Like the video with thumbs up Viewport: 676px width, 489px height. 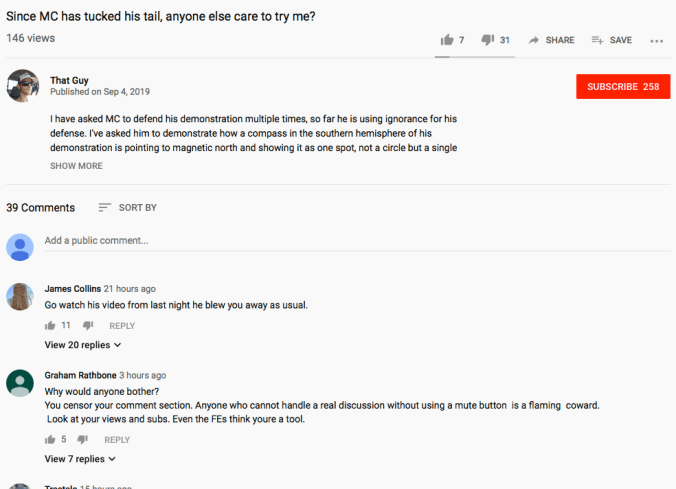(447, 40)
